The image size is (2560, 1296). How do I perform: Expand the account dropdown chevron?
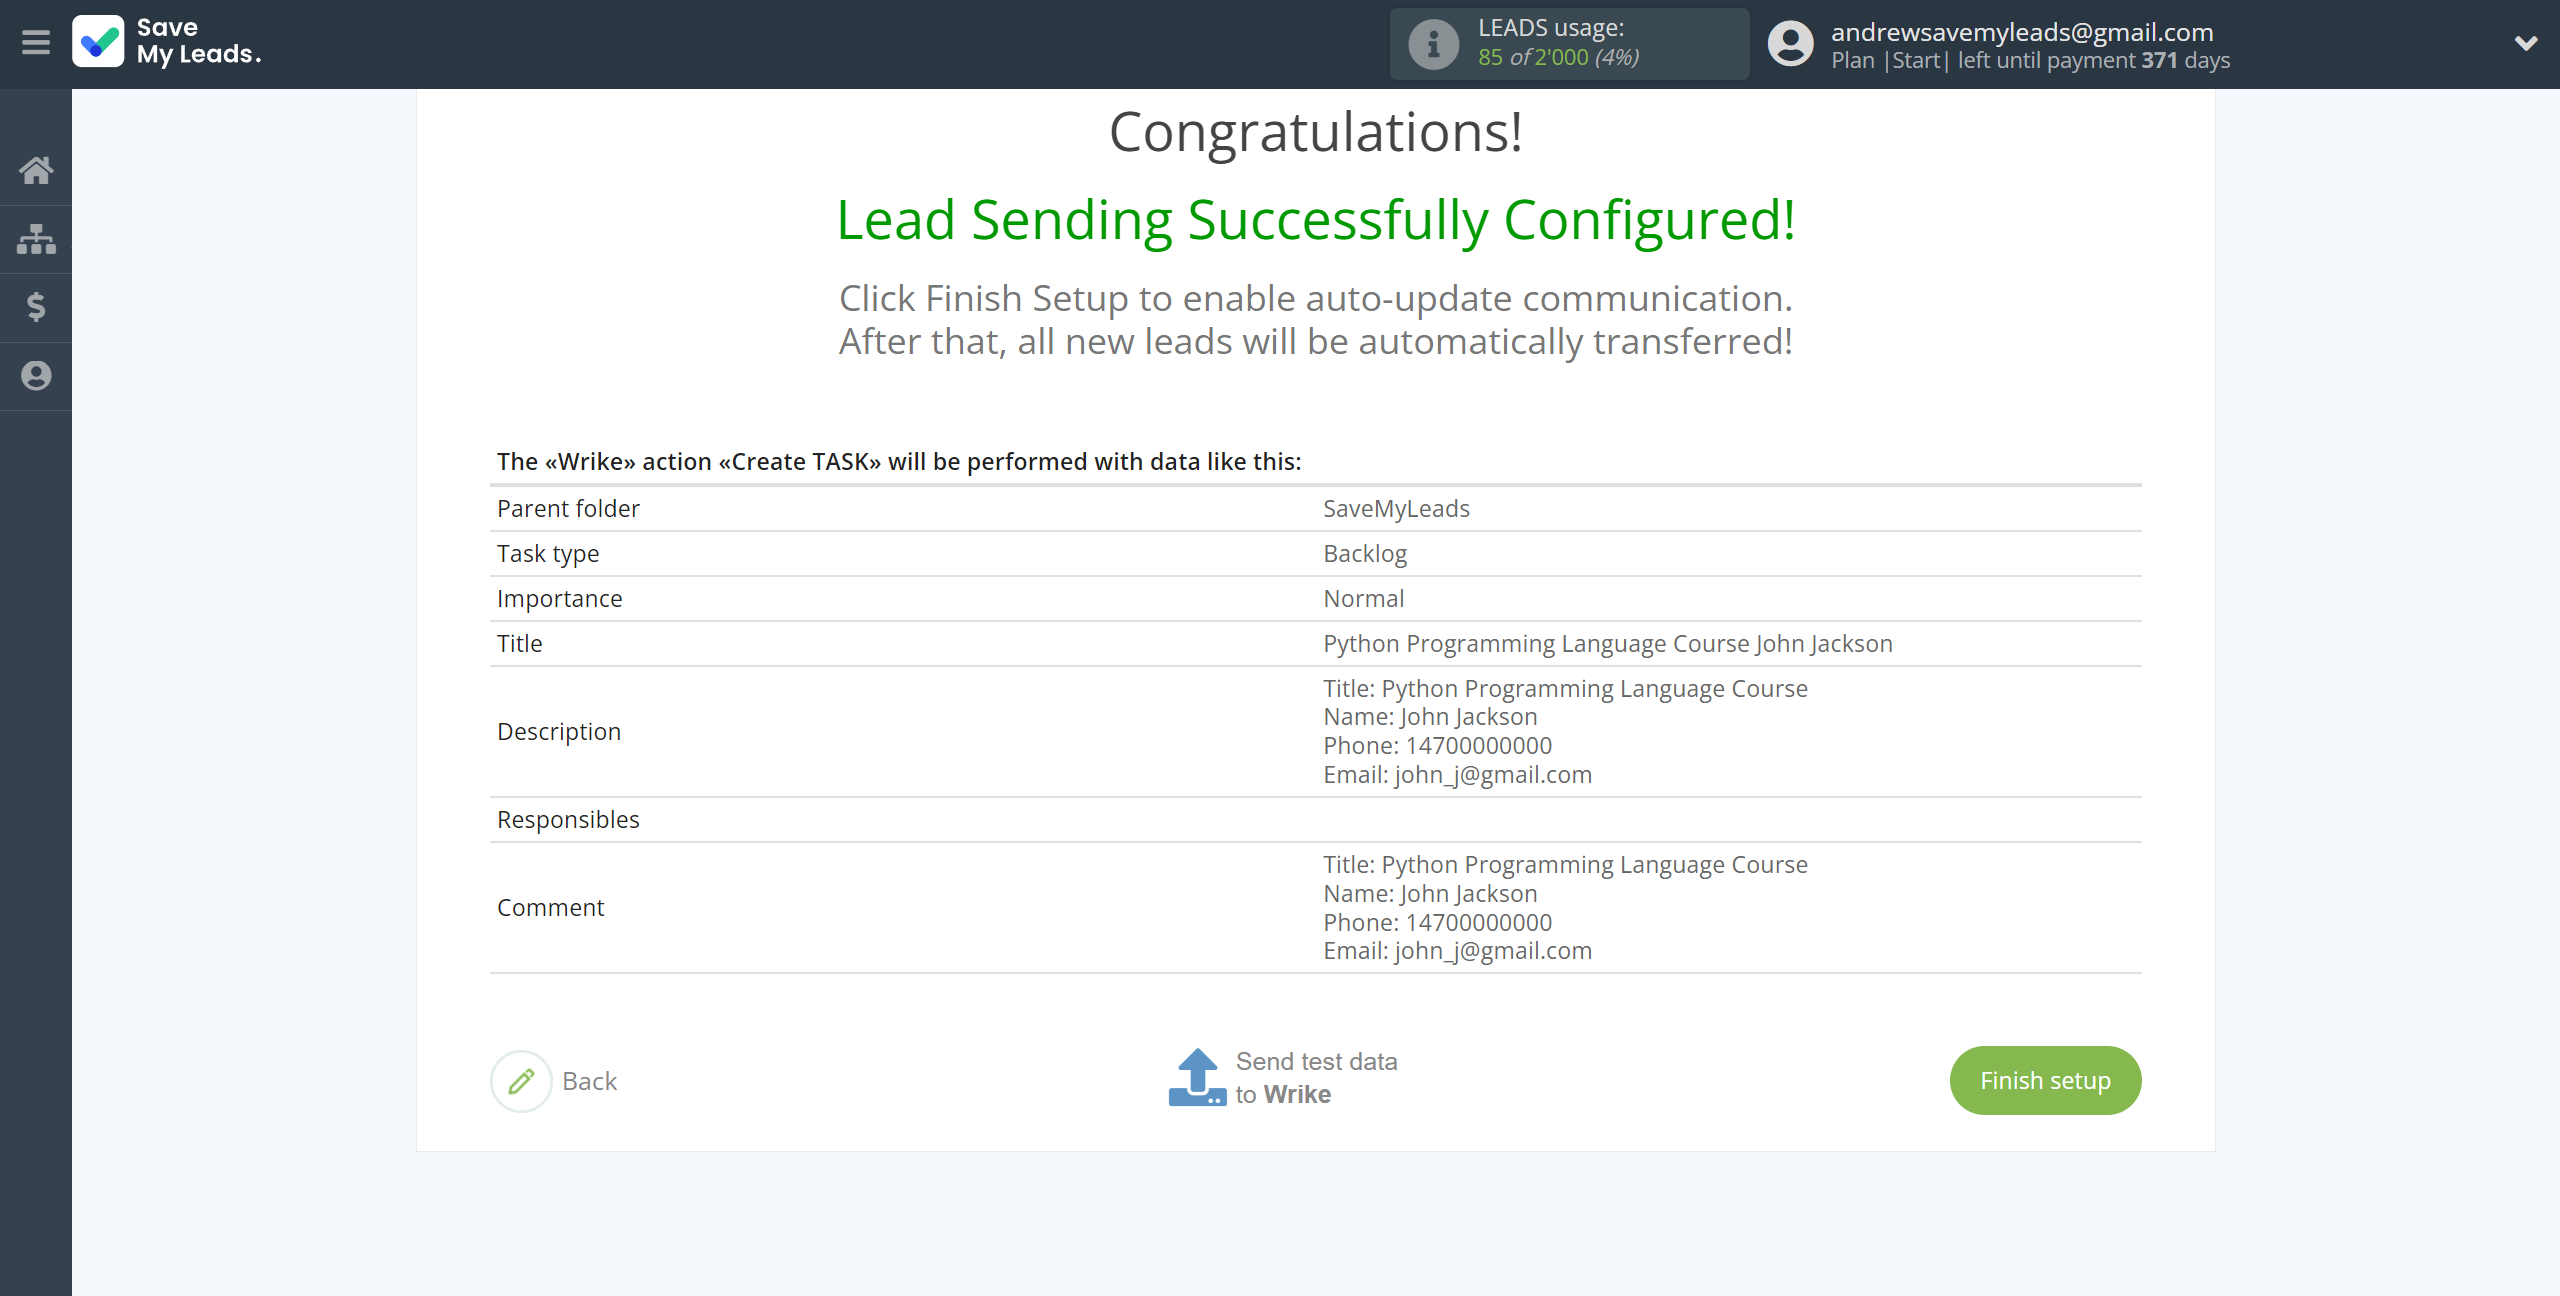(x=2526, y=43)
